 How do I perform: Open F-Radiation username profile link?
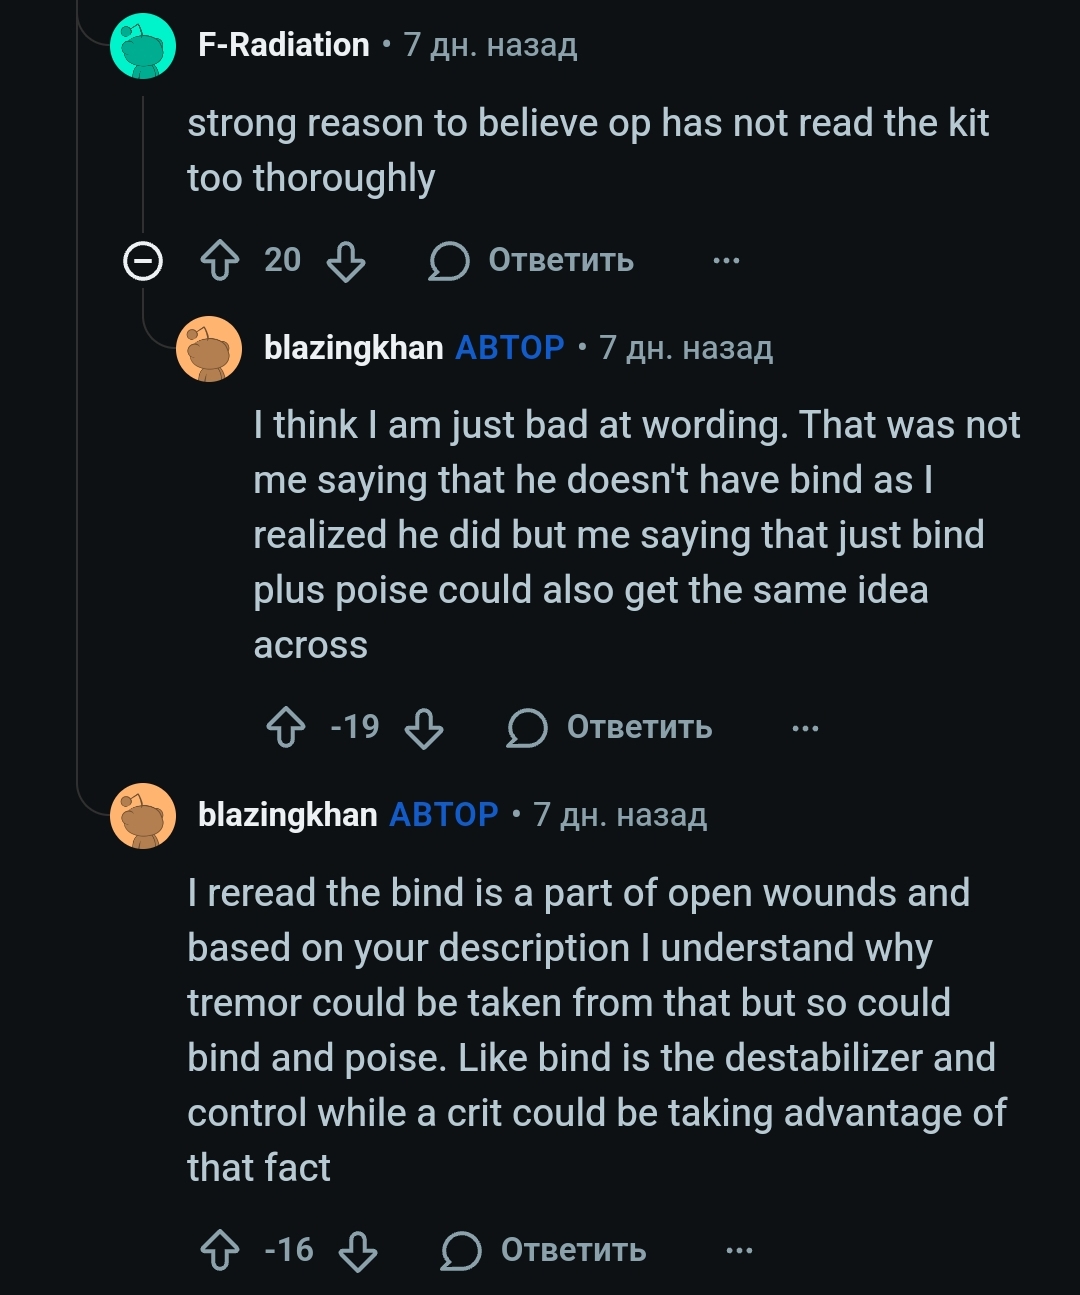[x=284, y=45]
